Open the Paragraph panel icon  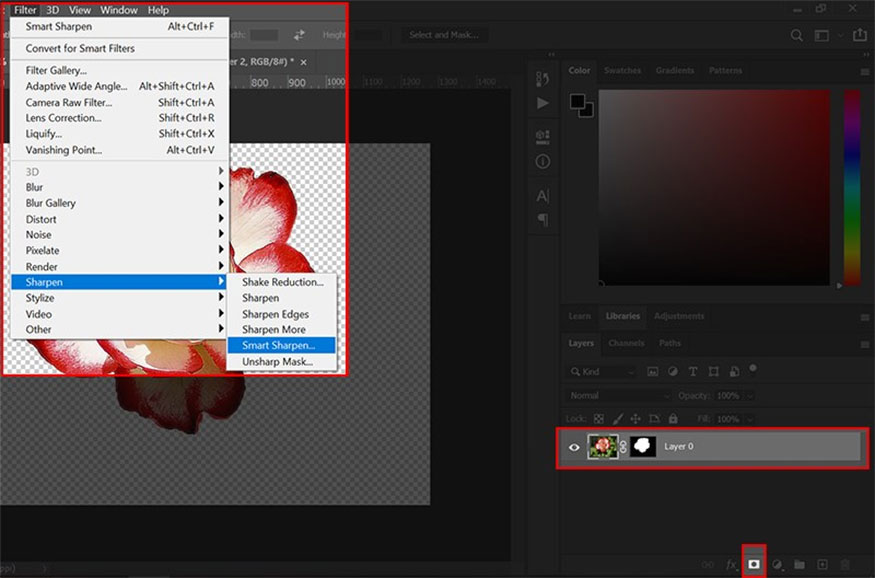pos(542,220)
